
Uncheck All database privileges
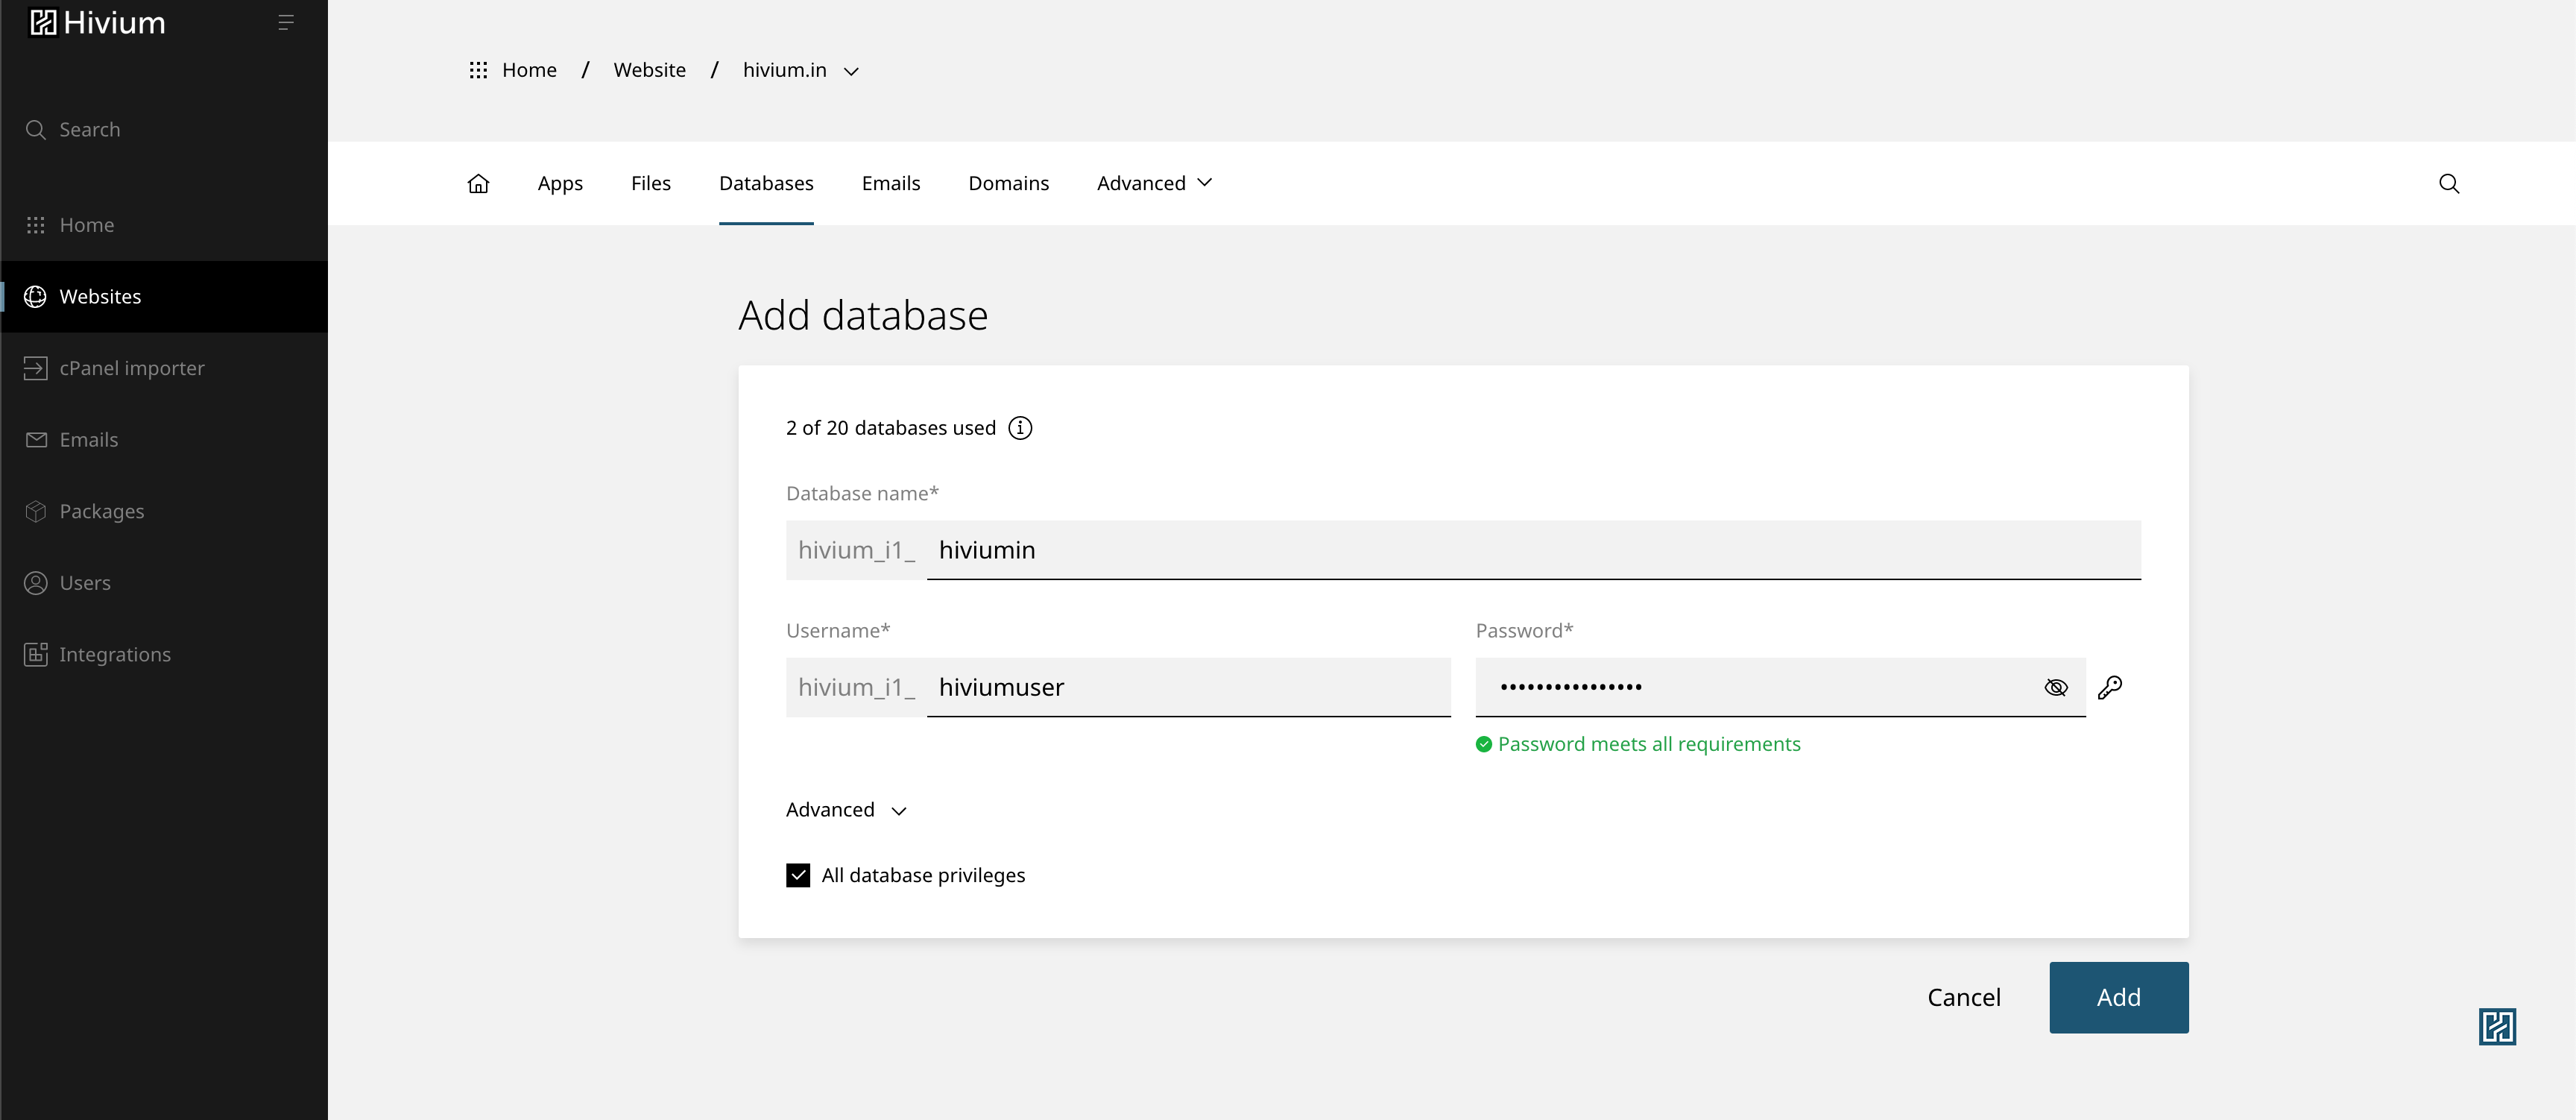(798, 876)
